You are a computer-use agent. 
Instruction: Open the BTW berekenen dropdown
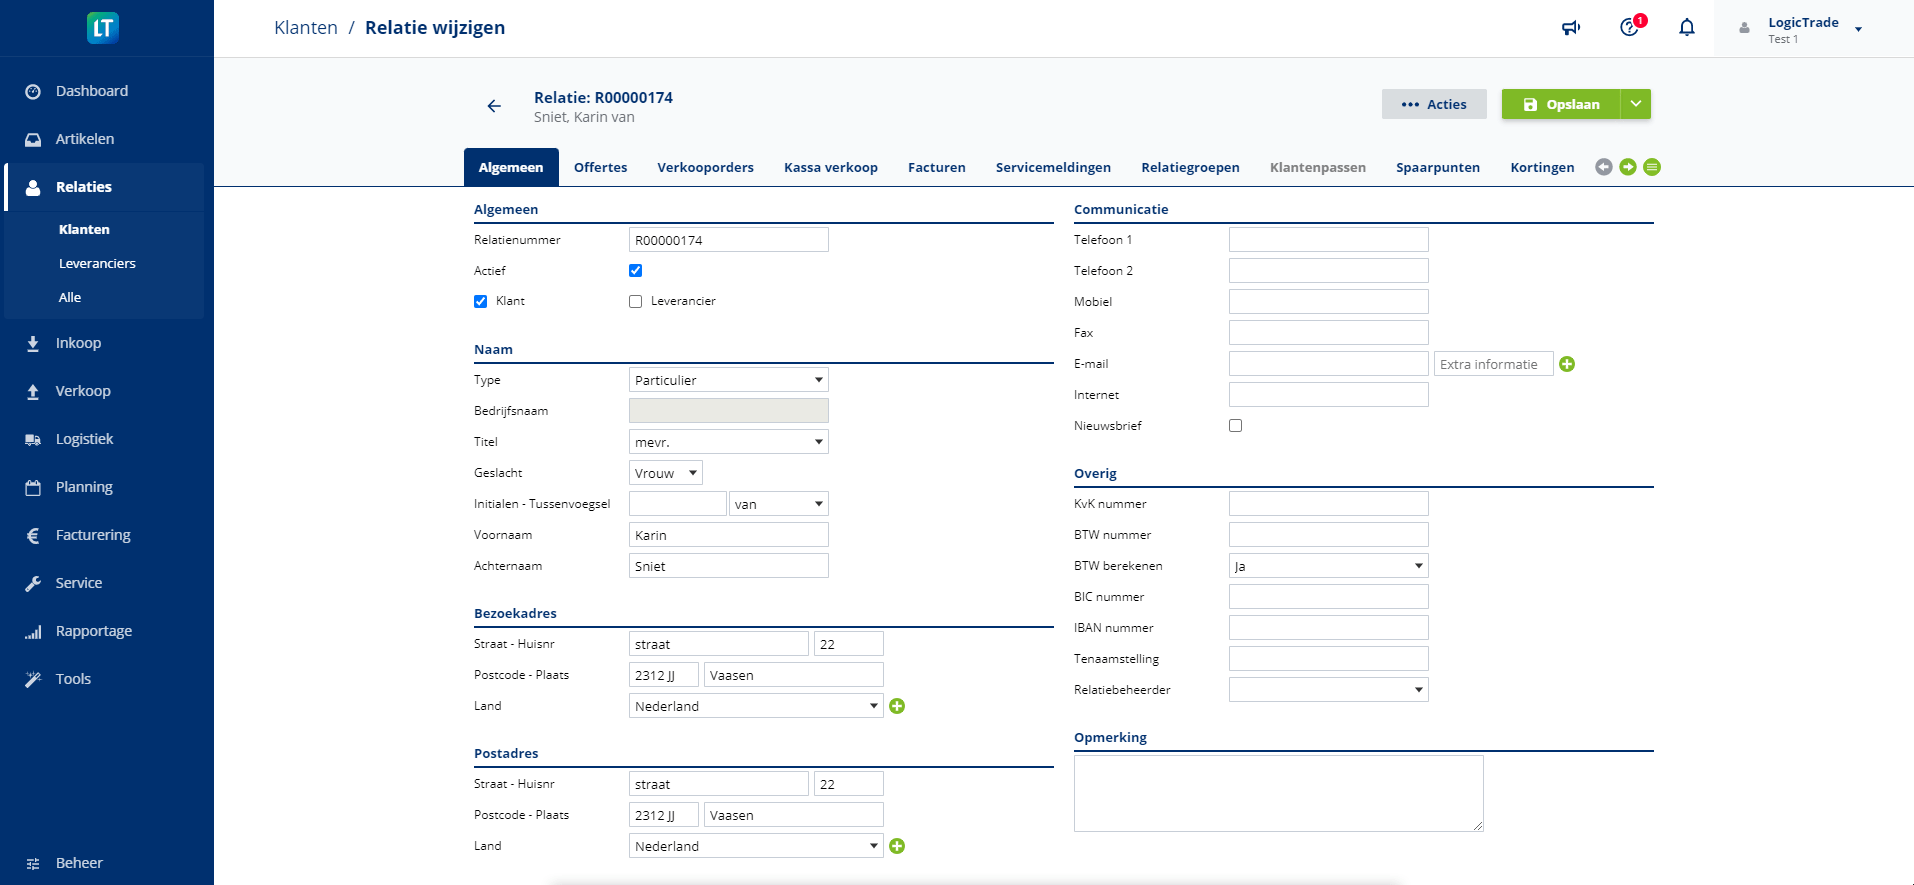pos(1328,566)
